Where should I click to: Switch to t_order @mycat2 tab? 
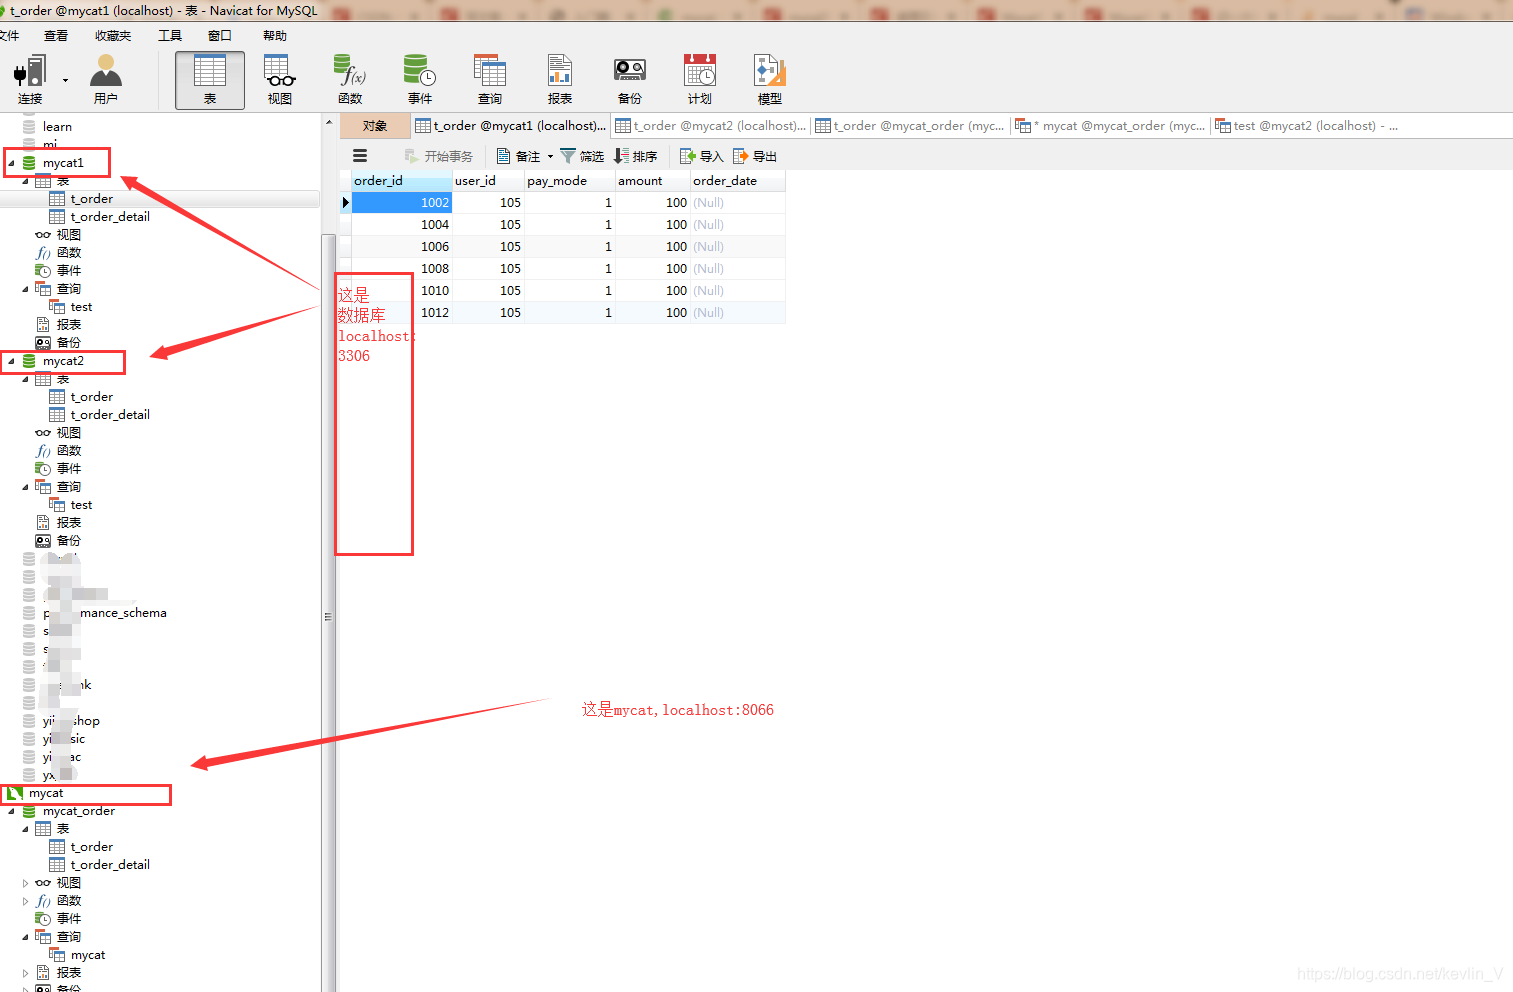click(710, 126)
